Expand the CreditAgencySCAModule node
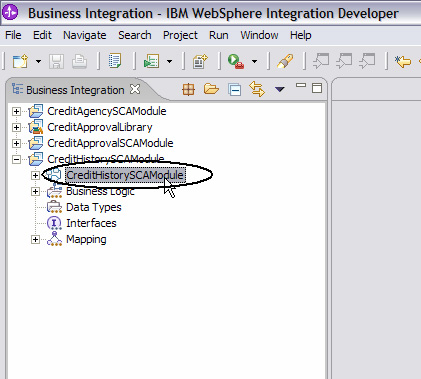 (x=16, y=111)
